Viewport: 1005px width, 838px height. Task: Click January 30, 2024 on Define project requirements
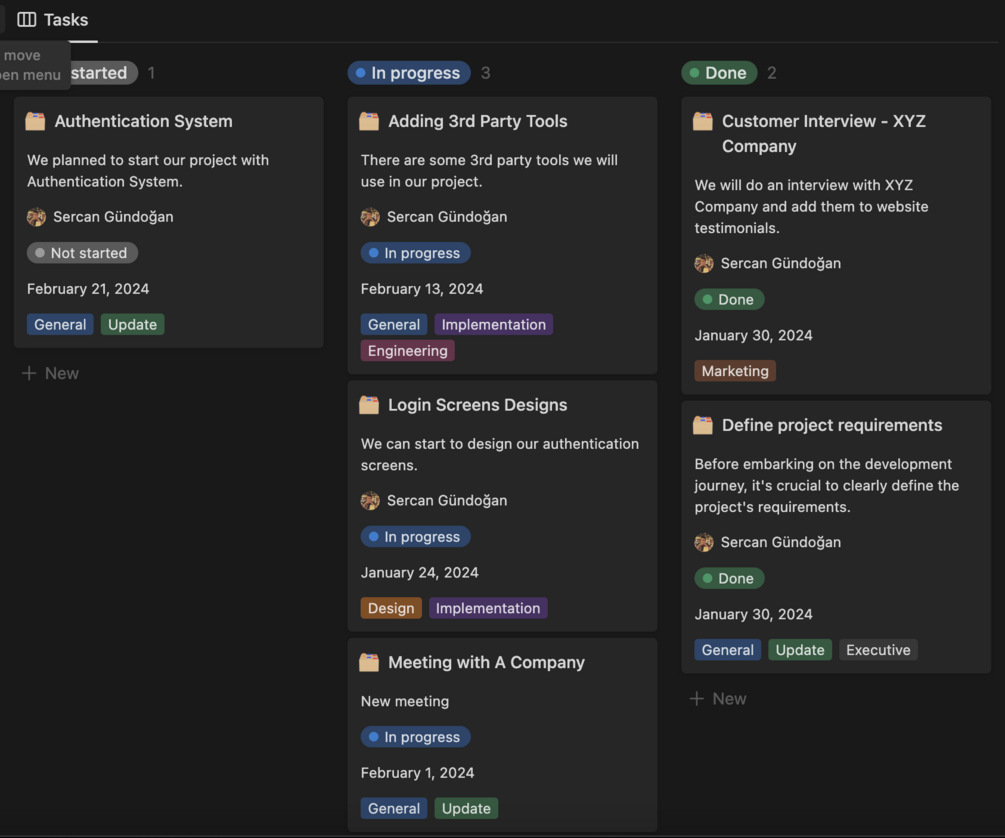point(753,614)
